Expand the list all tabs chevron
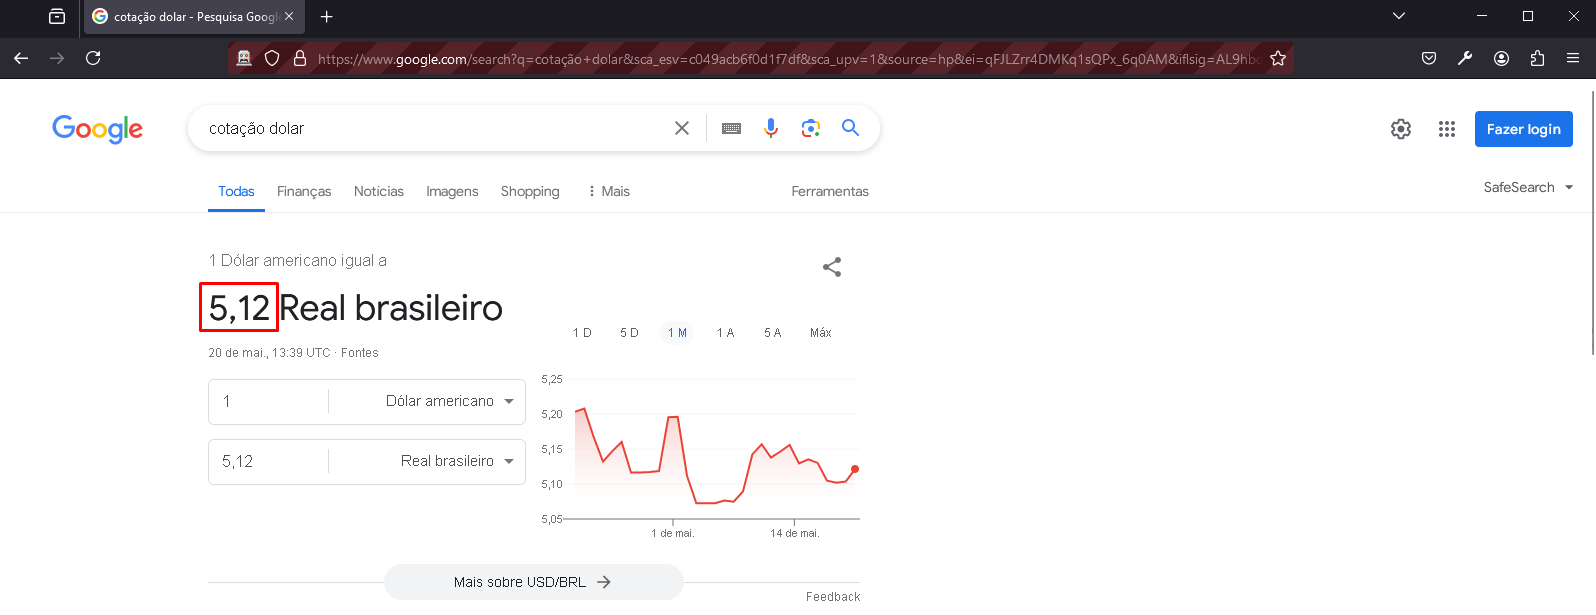Viewport: 1596px width, 615px height. coord(1399,16)
